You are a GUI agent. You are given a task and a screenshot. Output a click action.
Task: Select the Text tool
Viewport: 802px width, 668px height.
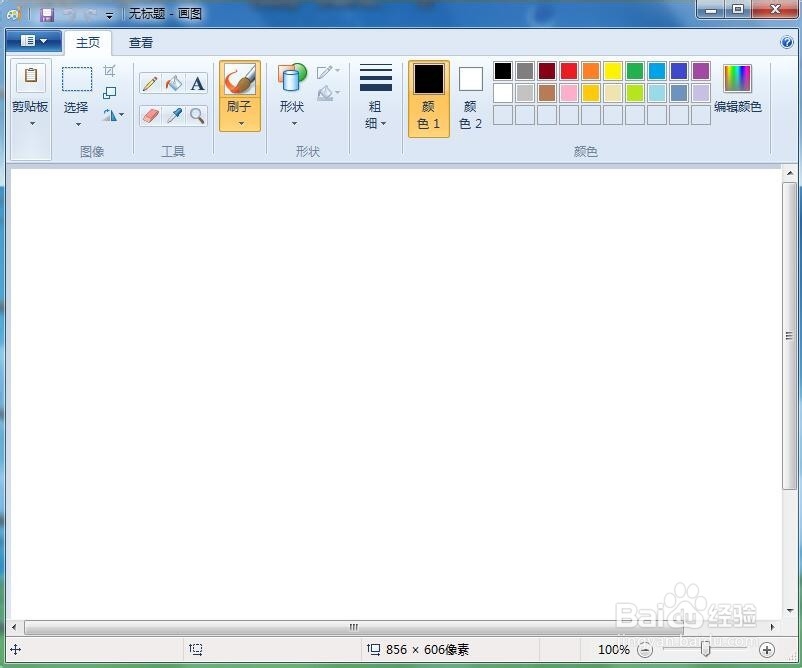click(197, 83)
